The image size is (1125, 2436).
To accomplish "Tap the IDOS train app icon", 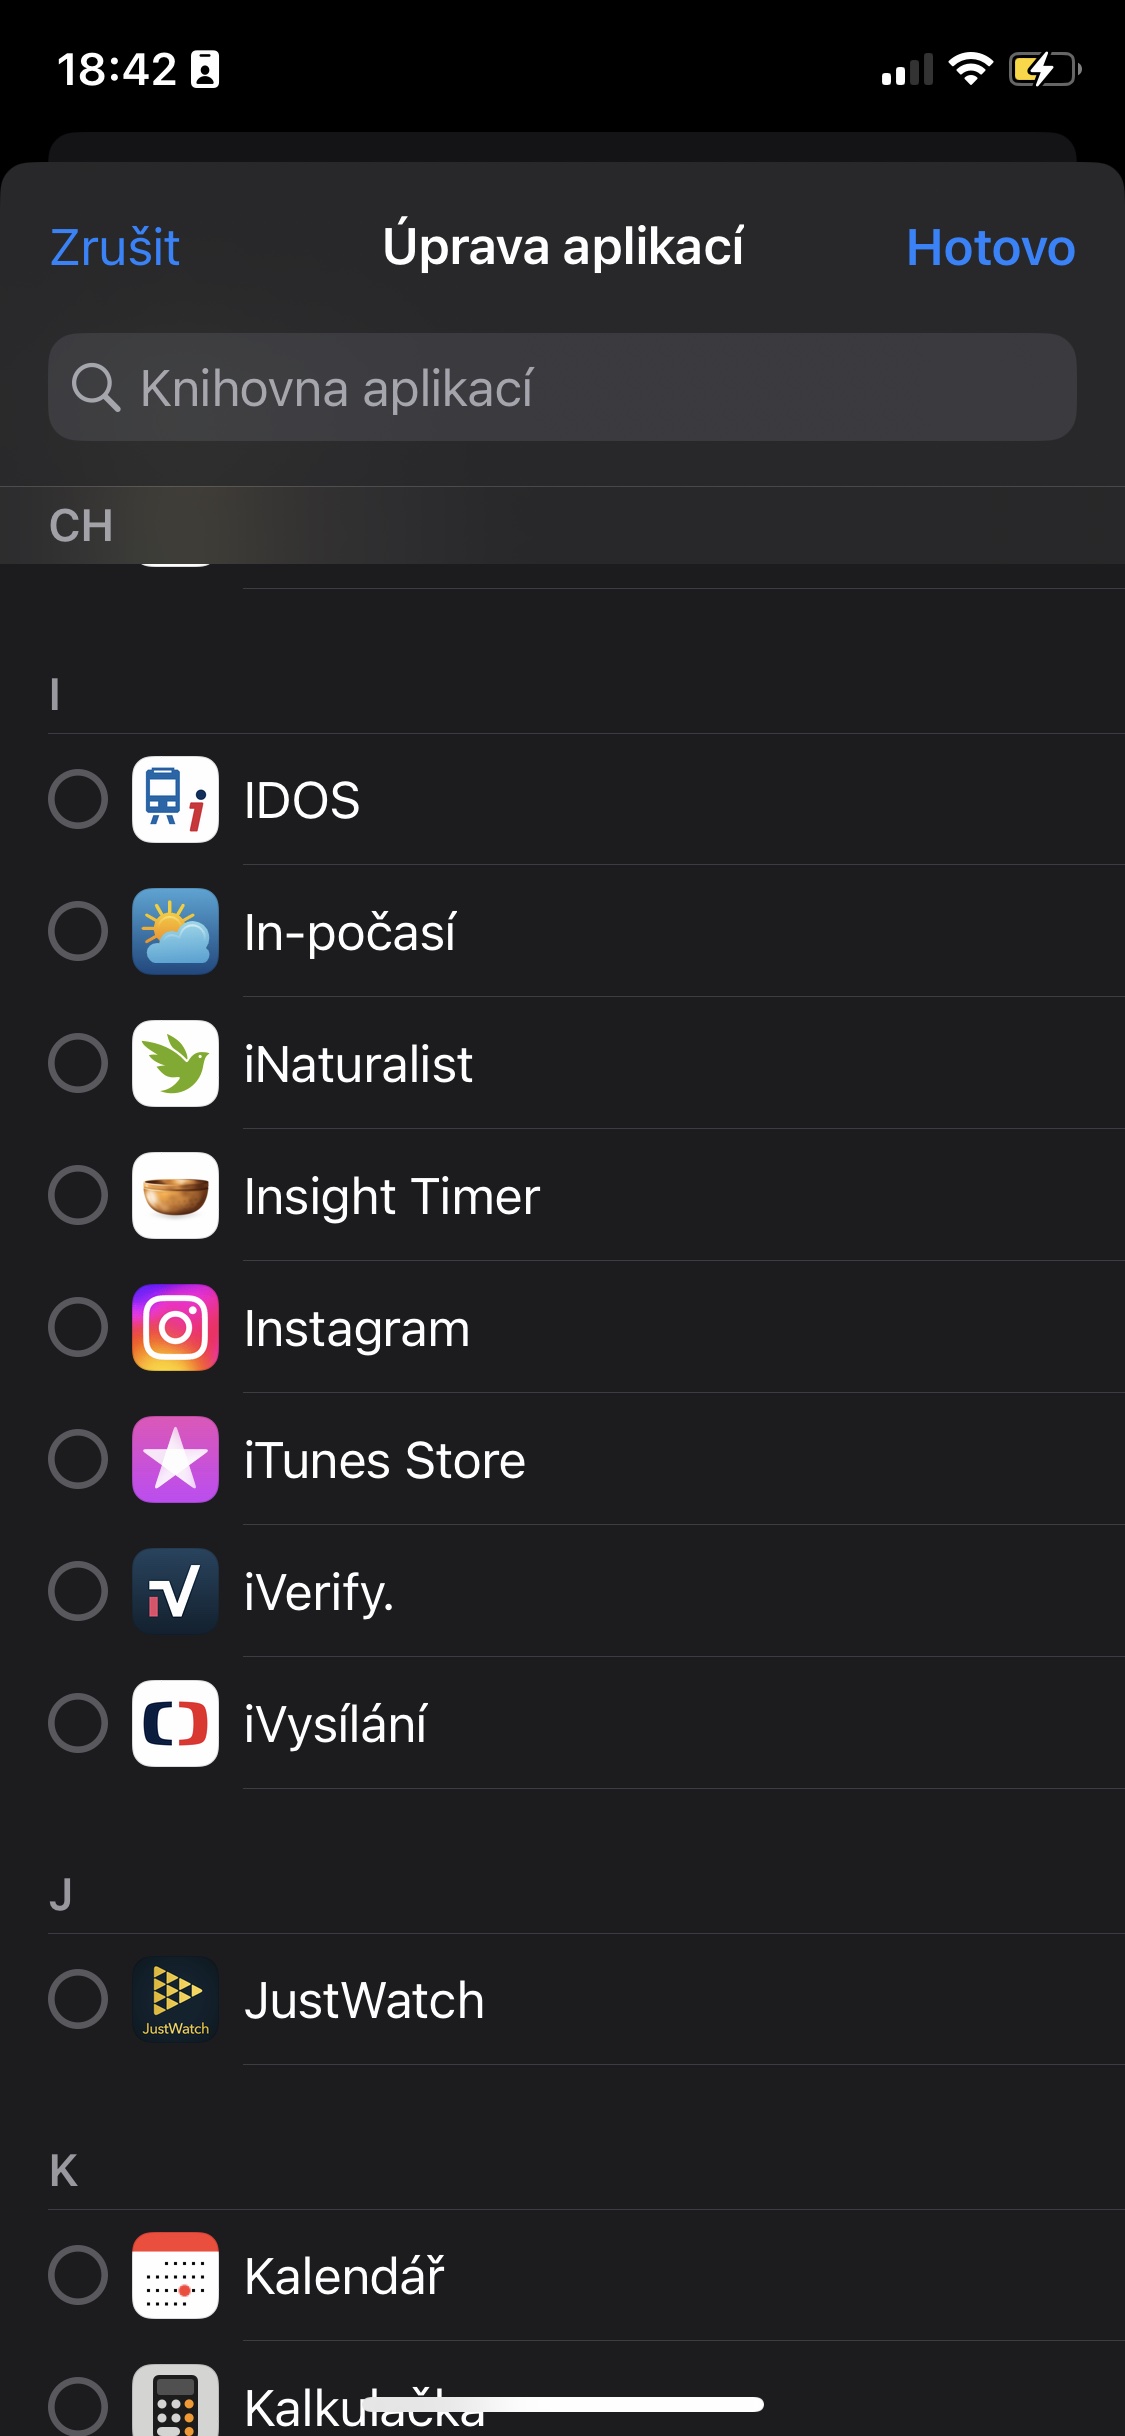I will tap(175, 799).
